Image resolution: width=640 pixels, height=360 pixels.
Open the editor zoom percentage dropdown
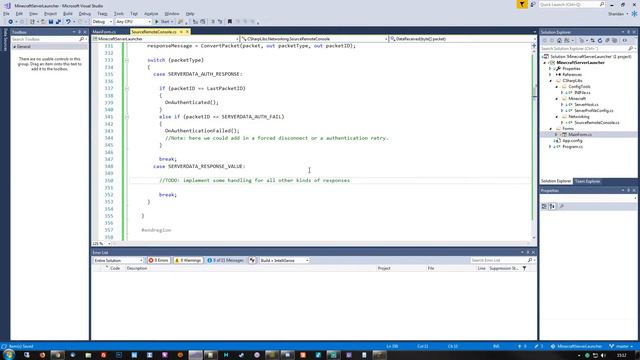[x=101, y=244]
